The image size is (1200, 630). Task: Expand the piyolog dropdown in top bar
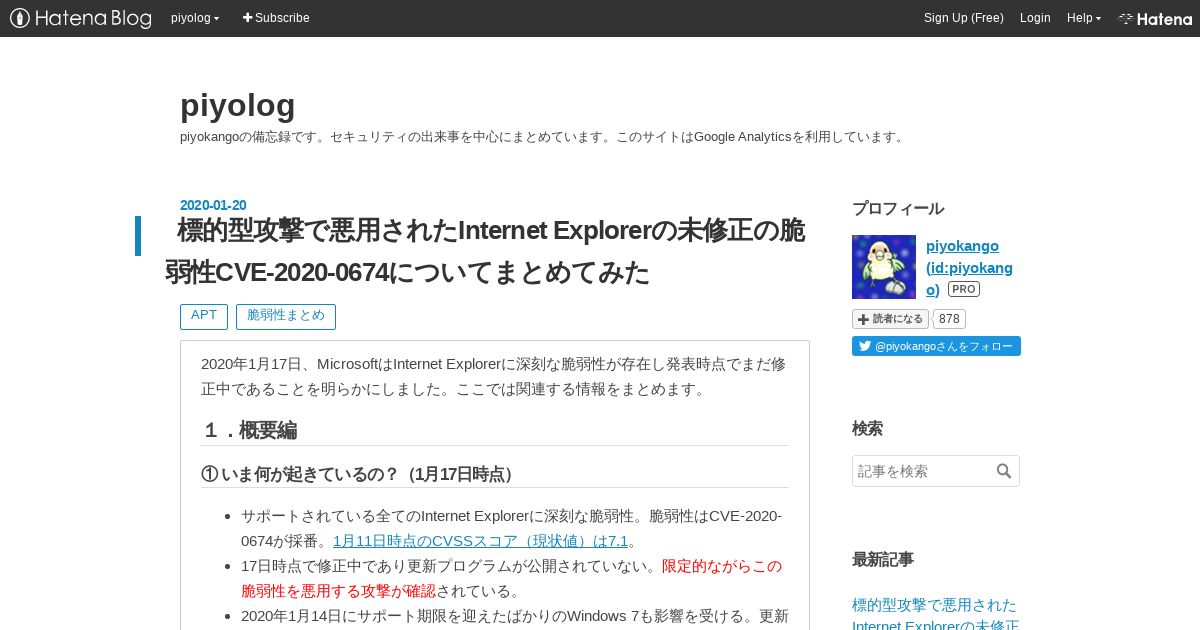click(195, 18)
